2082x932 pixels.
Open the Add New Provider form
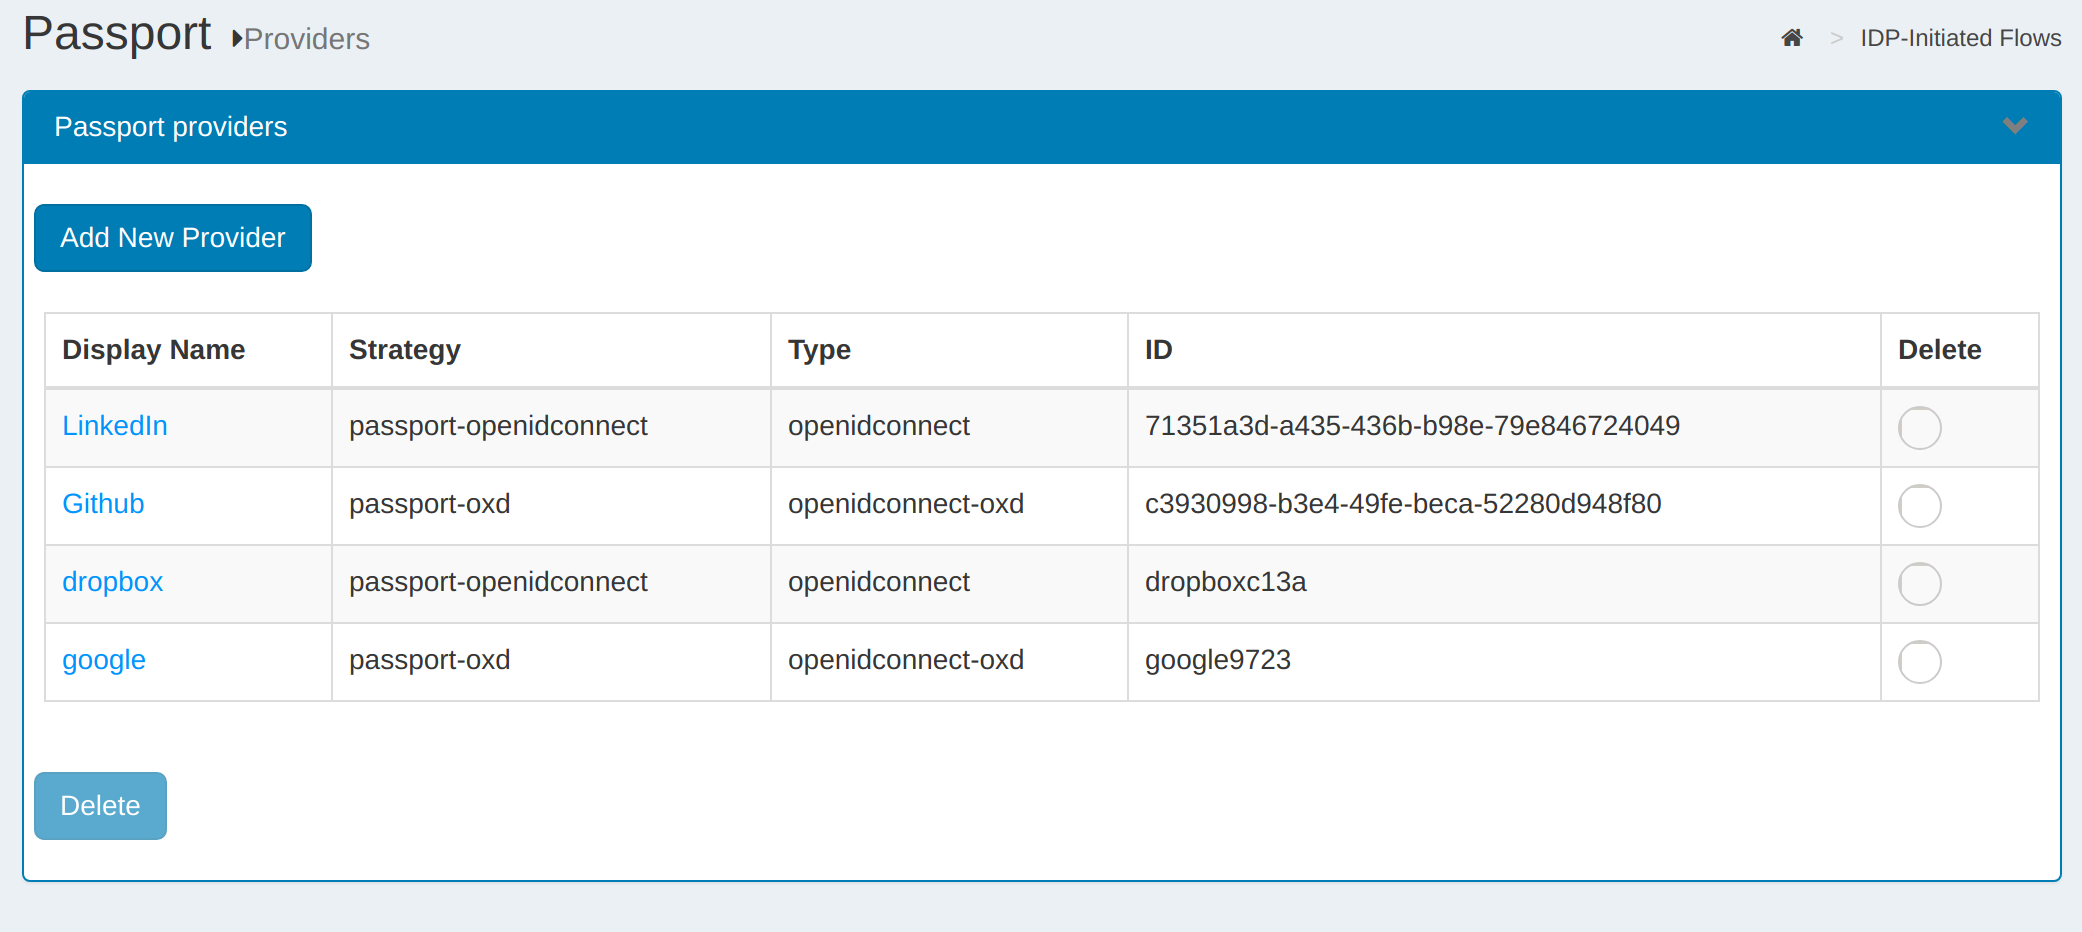pyautogui.click(x=172, y=238)
